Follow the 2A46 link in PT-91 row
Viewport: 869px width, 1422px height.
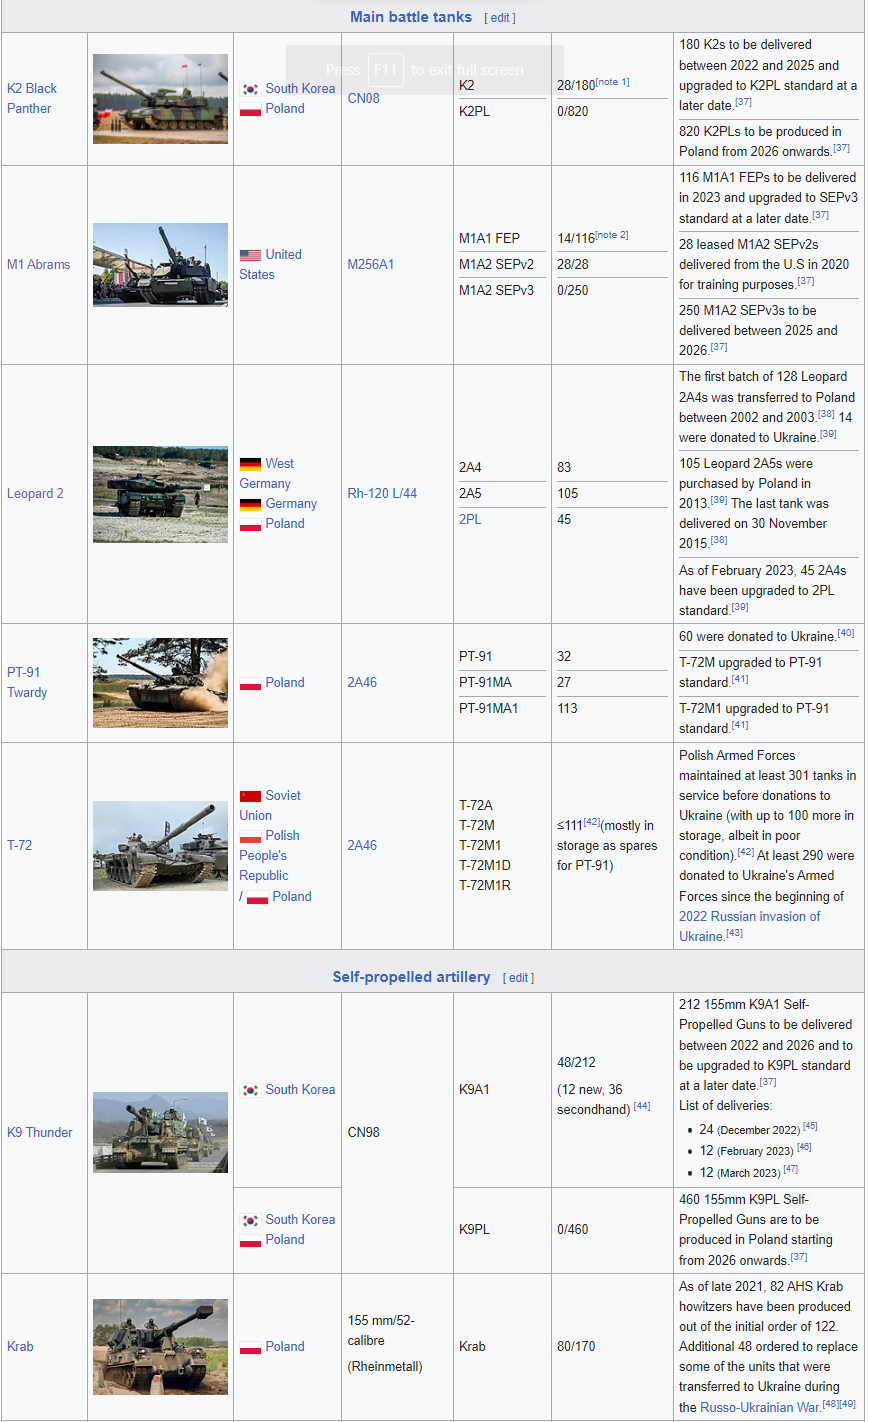pos(362,682)
